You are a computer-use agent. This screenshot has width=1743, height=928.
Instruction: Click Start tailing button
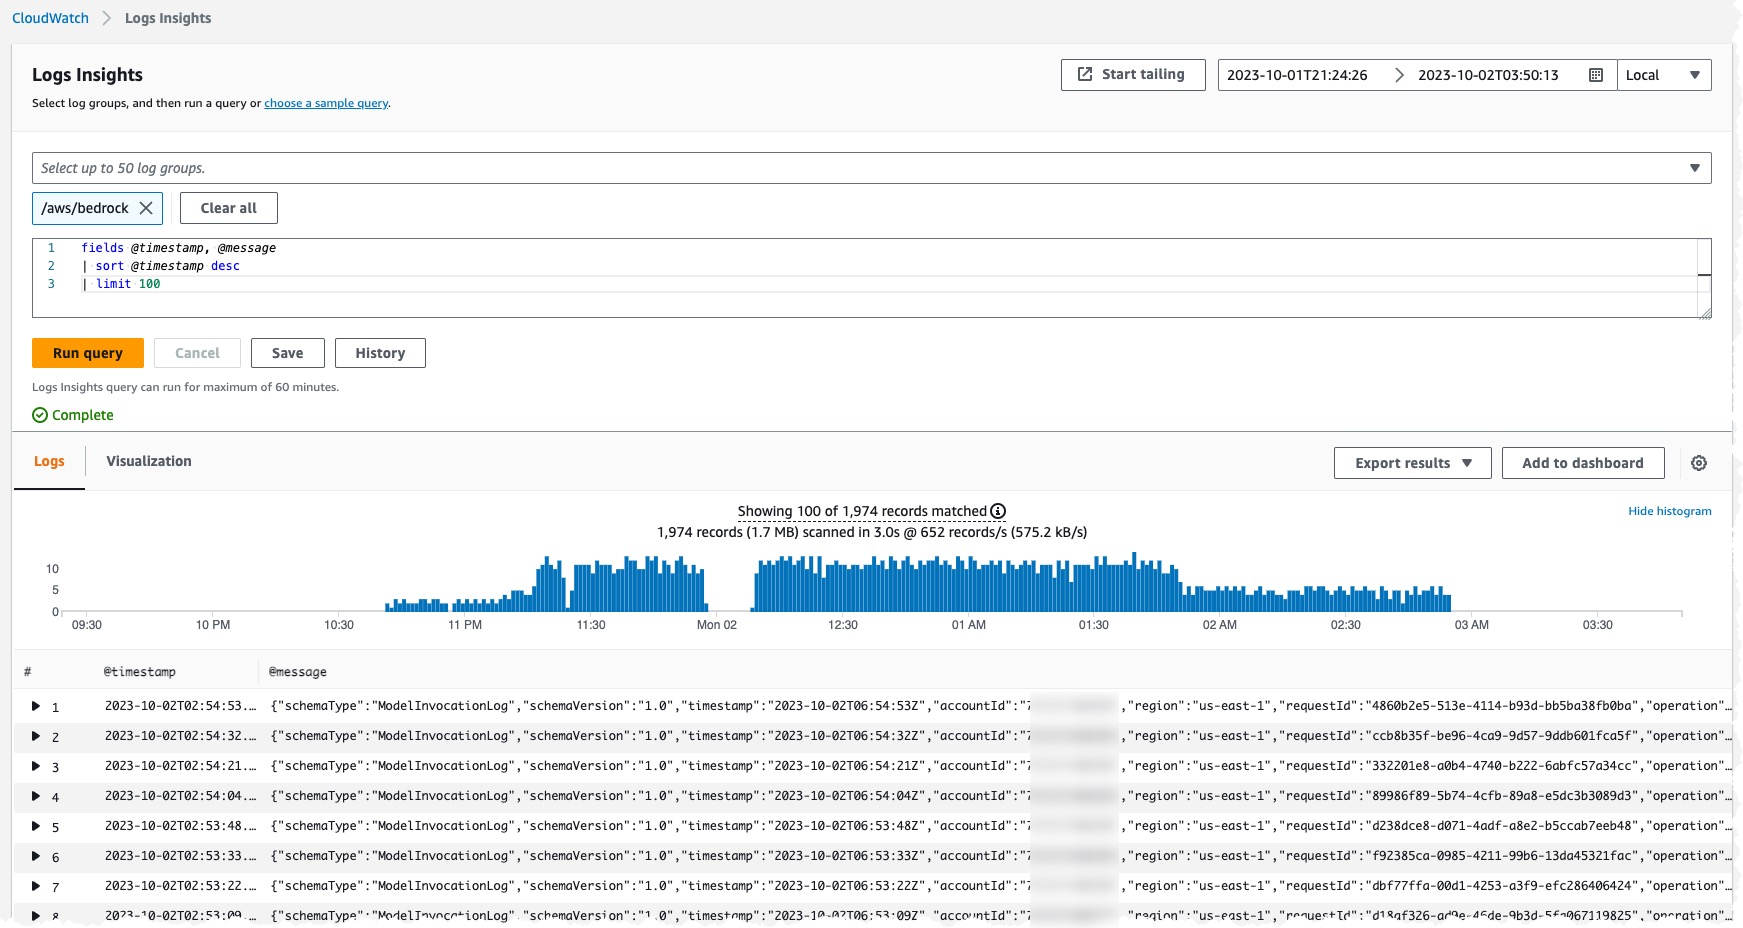[x=1133, y=74]
